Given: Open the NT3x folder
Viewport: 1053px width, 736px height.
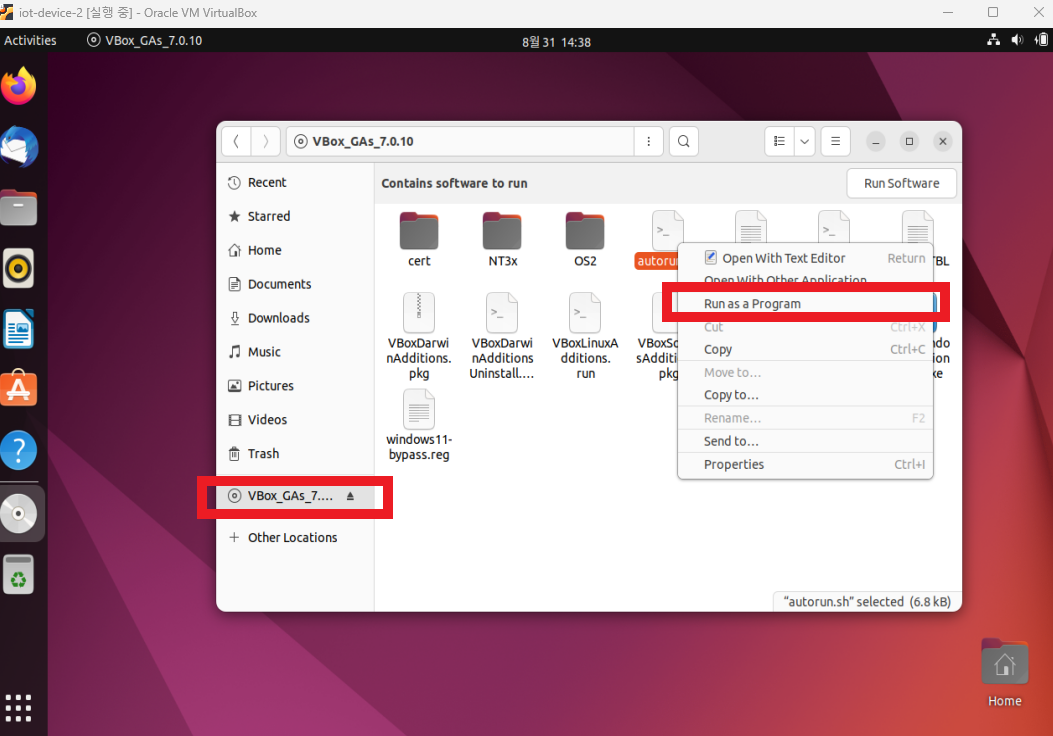Looking at the screenshot, I should pyautogui.click(x=502, y=240).
